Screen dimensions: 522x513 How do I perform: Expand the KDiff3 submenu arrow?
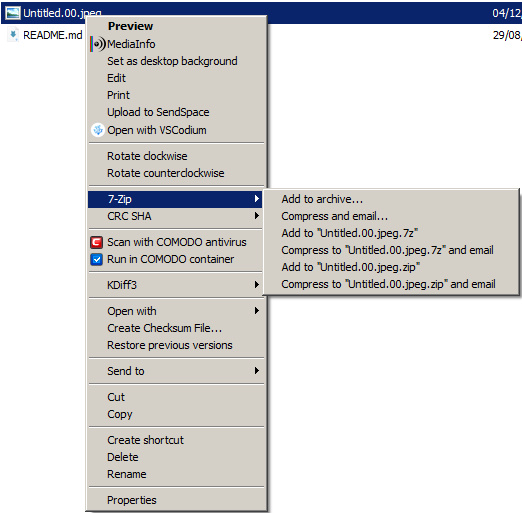tap(256, 284)
